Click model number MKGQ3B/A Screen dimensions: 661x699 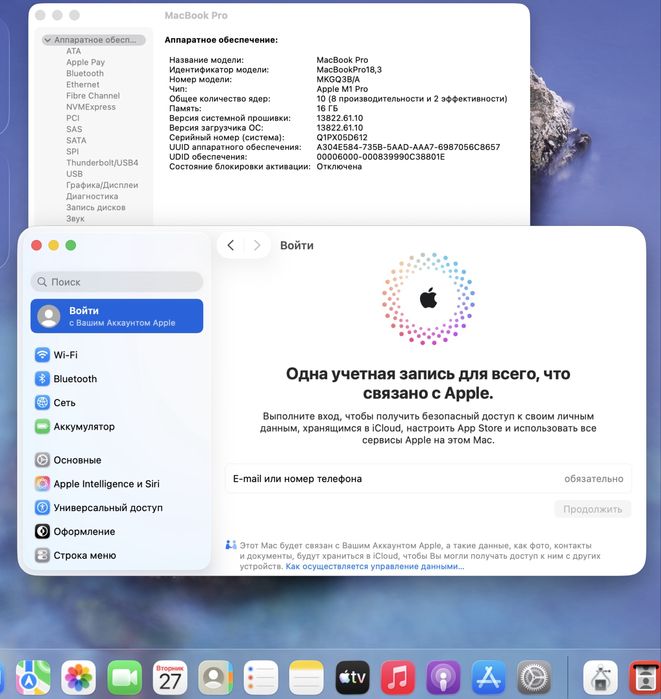point(338,79)
